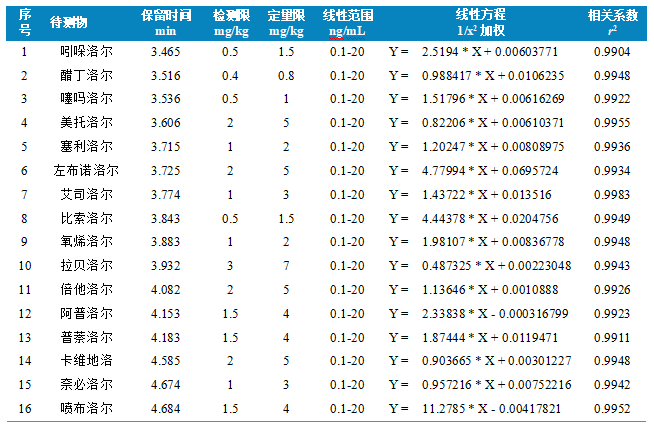Select retention time value 3.774
The width and height of the screenshot is (654, 426).
166,195
